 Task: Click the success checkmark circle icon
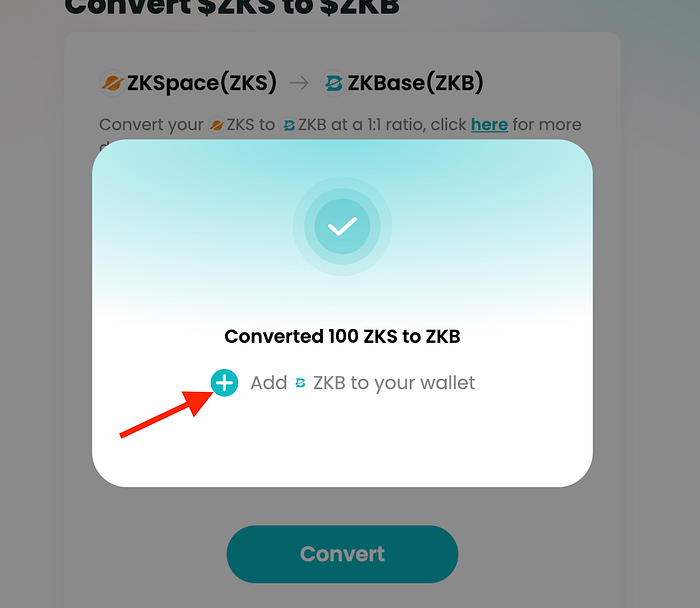[x=342, y=226]
